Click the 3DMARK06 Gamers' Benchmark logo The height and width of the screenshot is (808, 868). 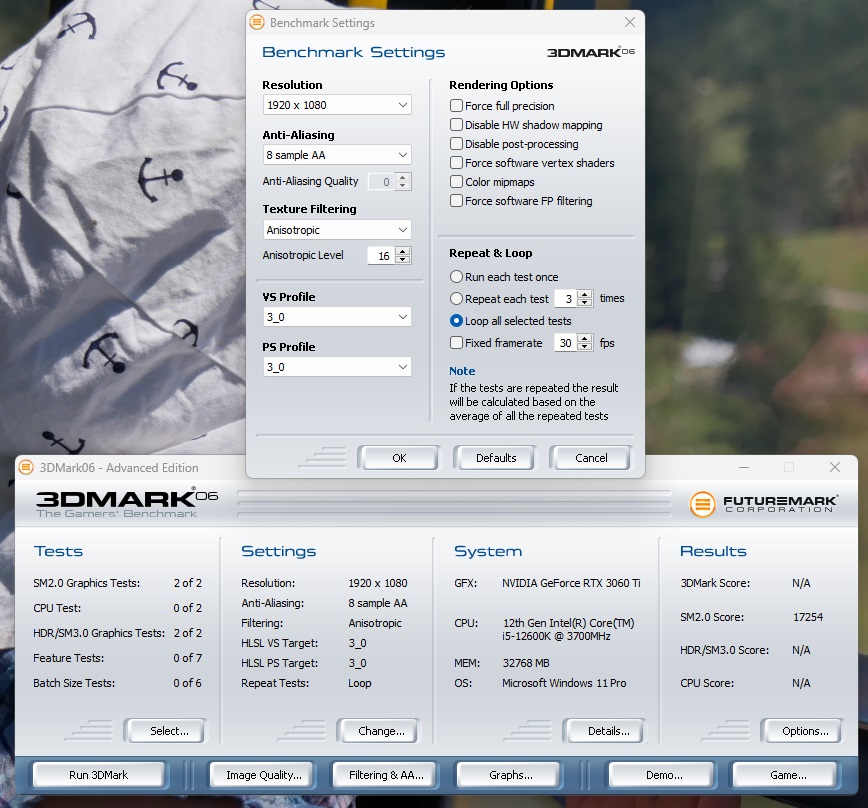(127, 503)
